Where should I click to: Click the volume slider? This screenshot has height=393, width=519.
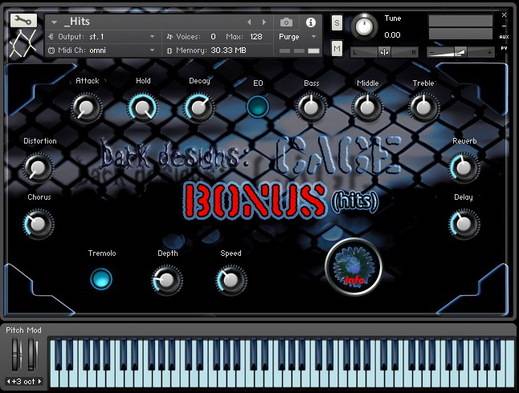click(x=460, y=52)
